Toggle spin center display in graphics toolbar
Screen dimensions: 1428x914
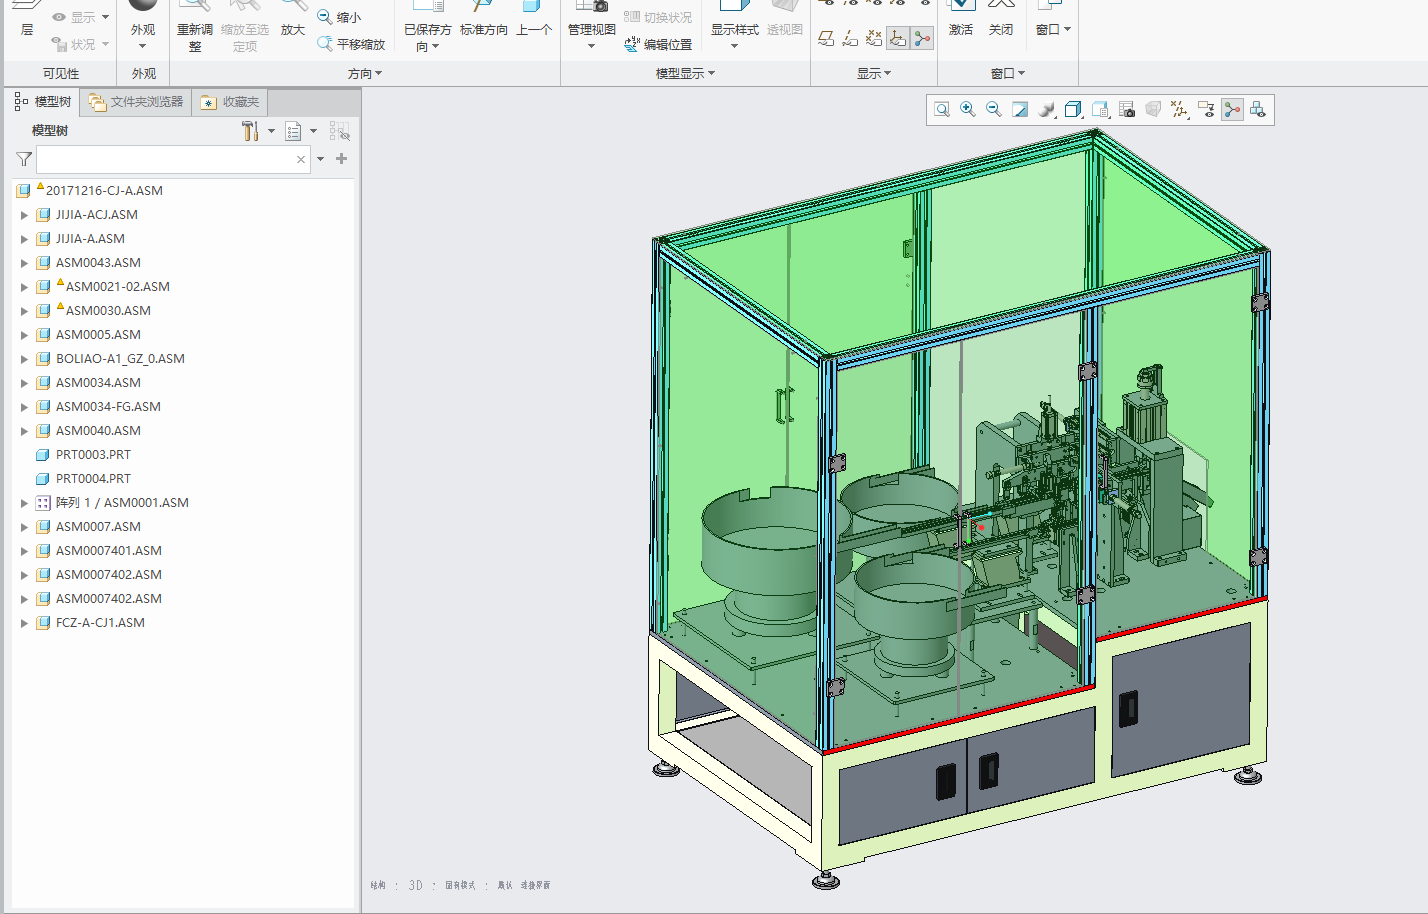1232,110
